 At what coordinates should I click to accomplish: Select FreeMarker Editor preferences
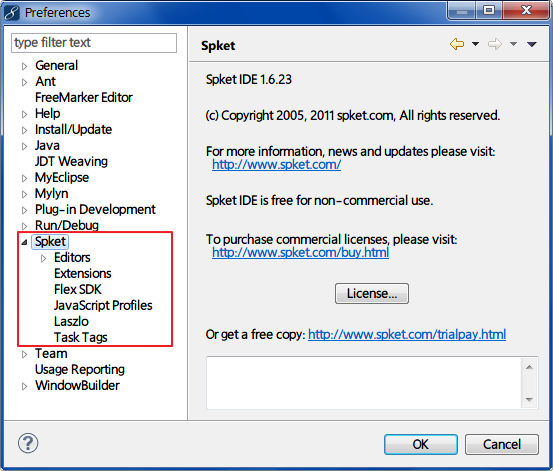tap(84, 97)
